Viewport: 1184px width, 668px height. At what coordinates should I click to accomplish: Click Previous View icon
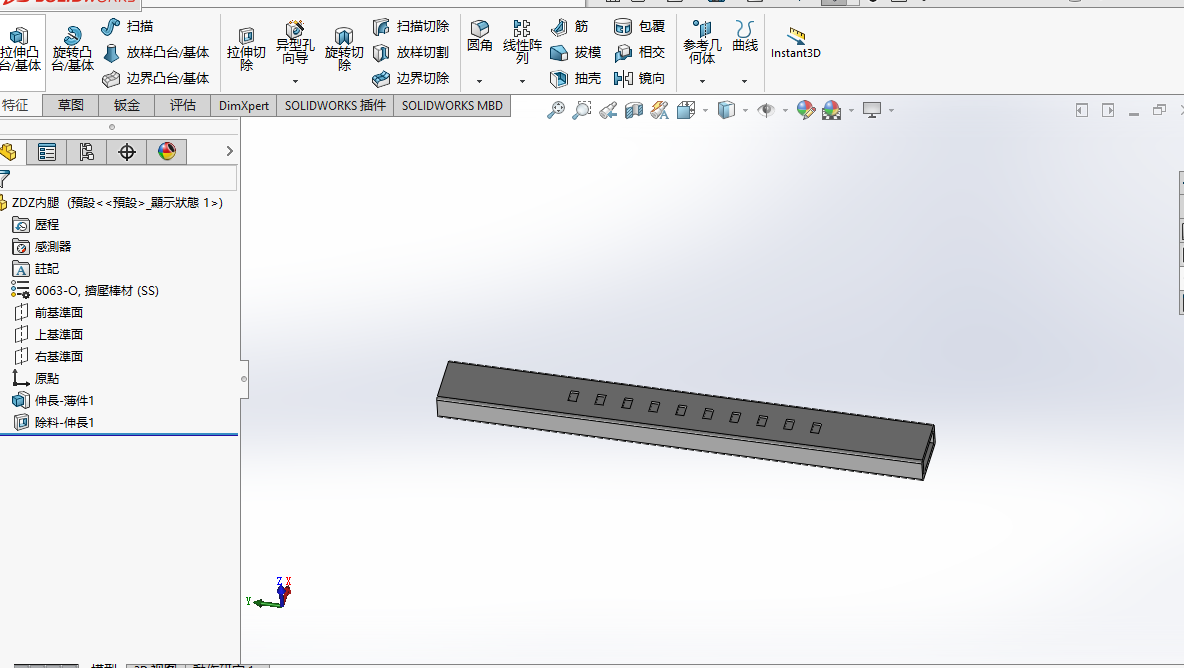(x=608, y=110)
